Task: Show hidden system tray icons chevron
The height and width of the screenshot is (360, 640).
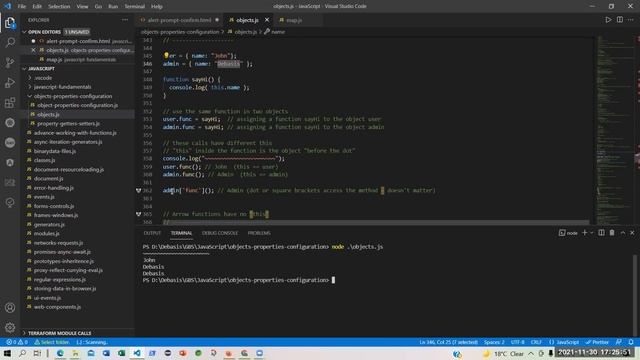Action: pos(531,353)
